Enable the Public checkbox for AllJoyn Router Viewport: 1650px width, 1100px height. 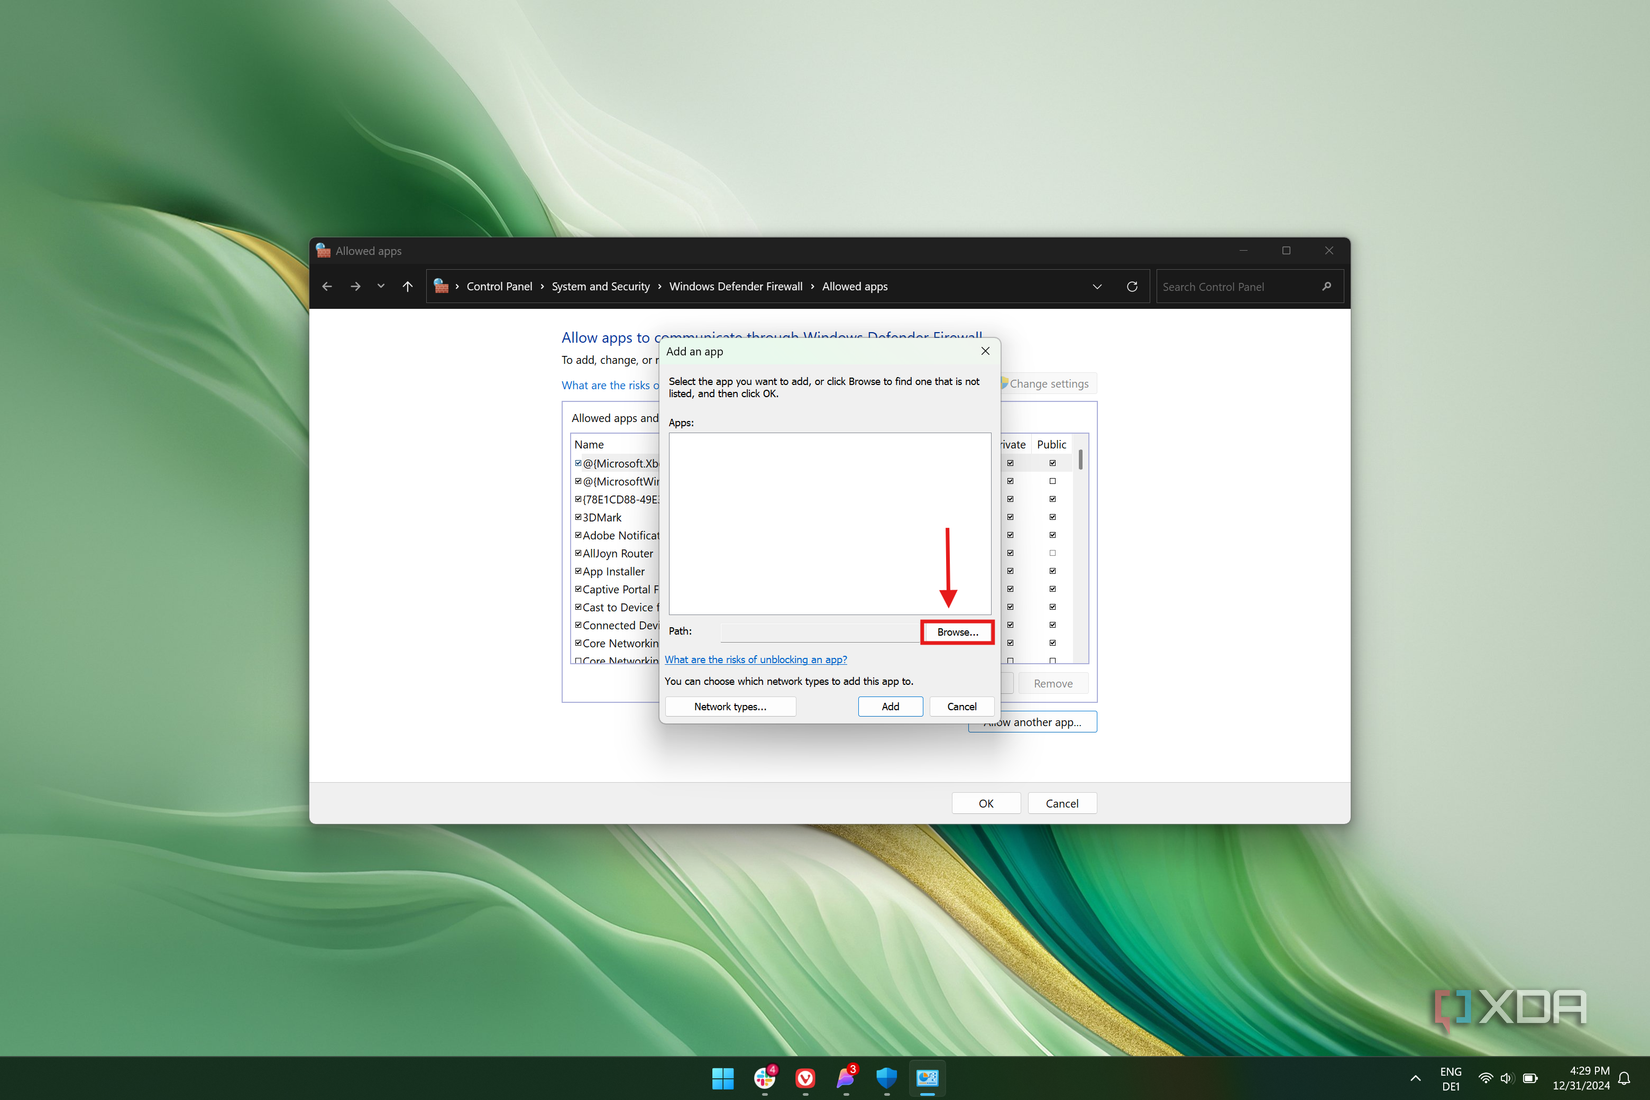click(x=1052, y=553)
